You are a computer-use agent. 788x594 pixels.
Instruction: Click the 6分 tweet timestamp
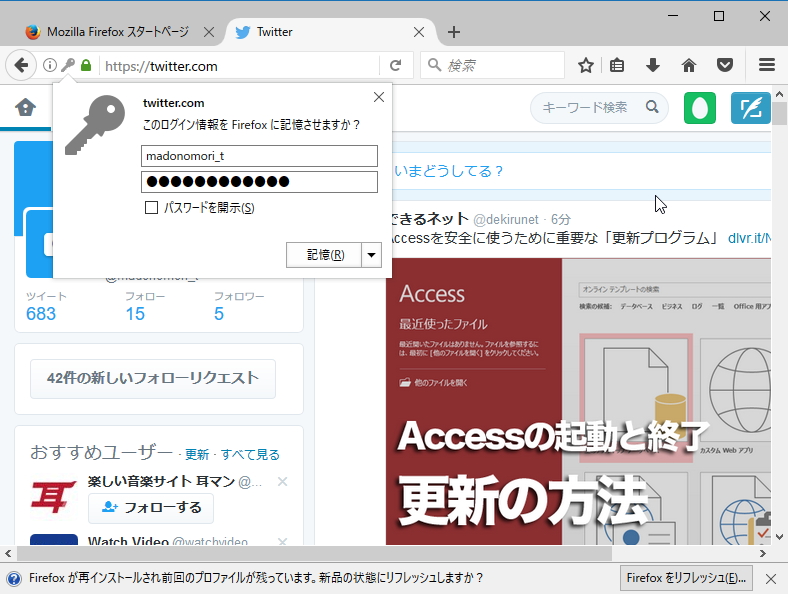(561, 220)
